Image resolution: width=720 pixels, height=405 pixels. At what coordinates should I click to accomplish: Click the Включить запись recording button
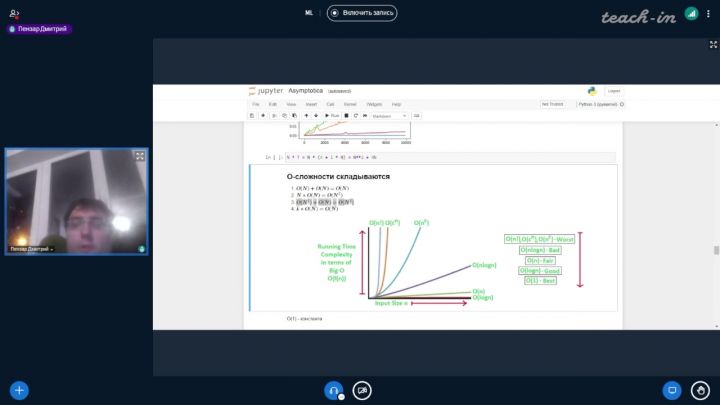coord(362,13)
